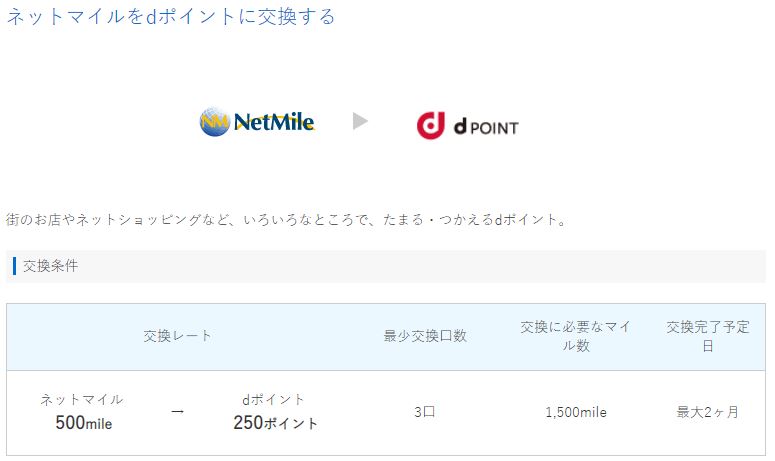
Task: Click the blue bar beside 交換条件
Action: click(x=14, y=266)
